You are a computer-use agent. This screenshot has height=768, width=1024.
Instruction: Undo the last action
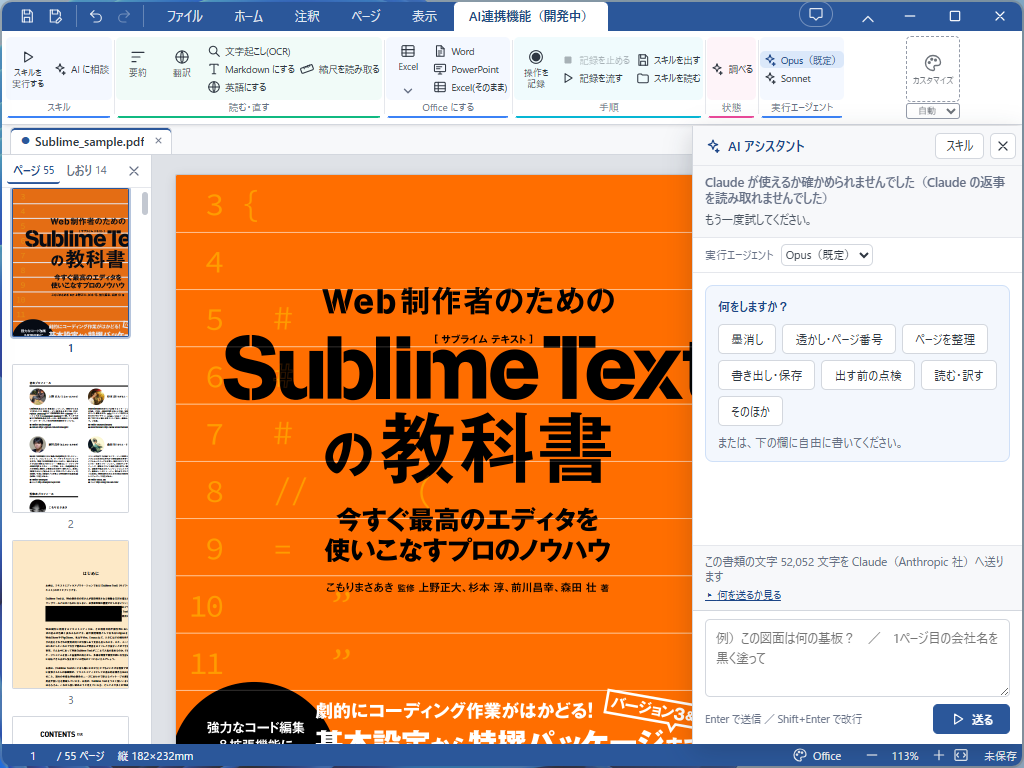click(x=96, y=16)
